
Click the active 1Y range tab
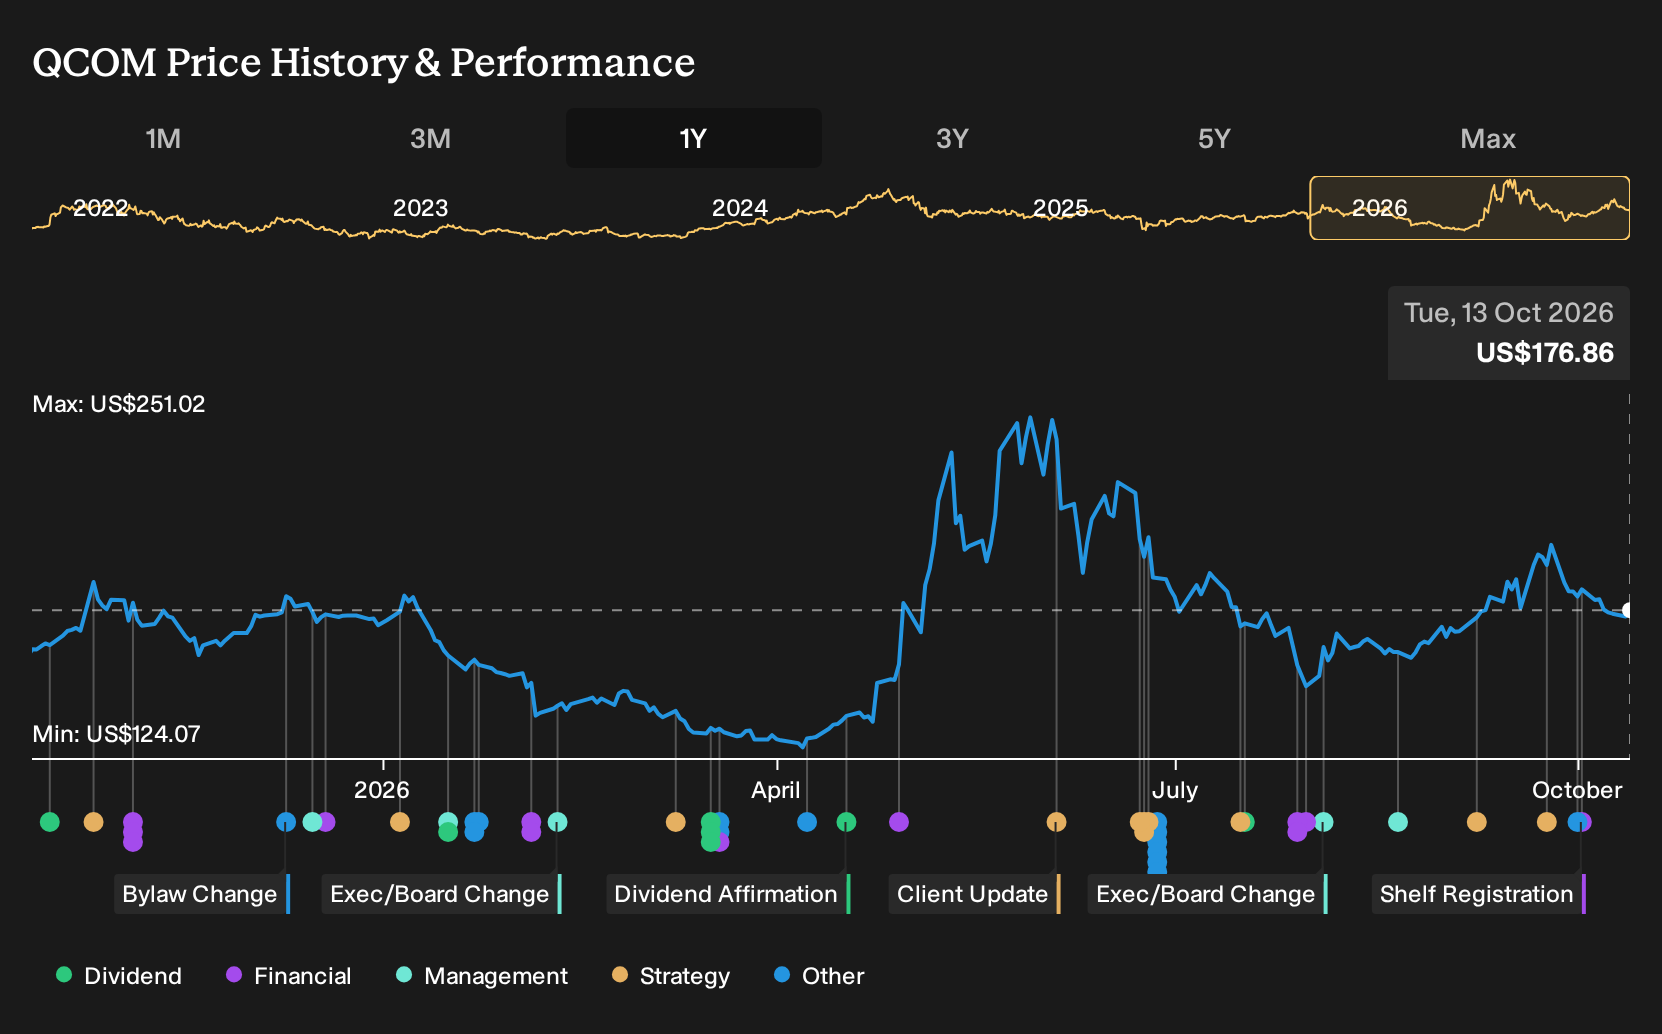694,138
